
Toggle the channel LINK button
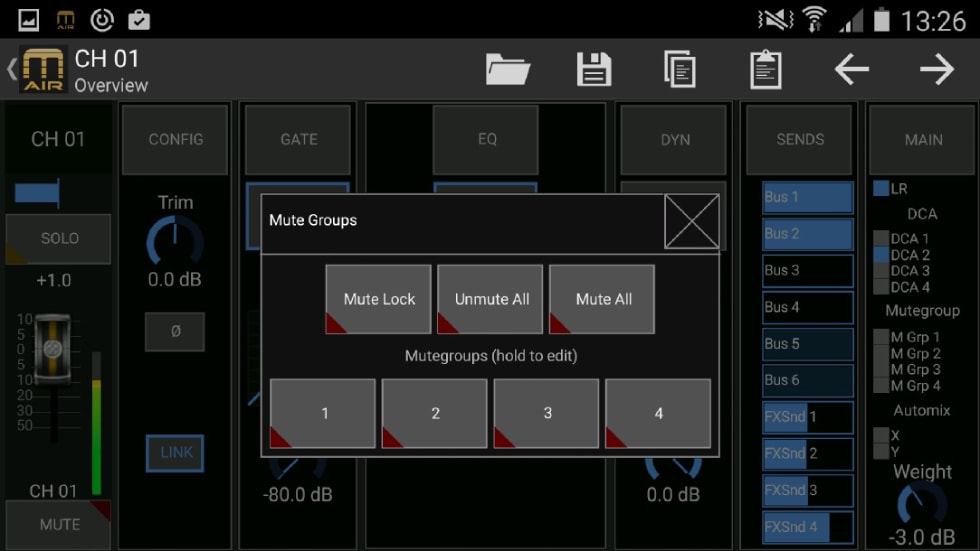(175, 453)
